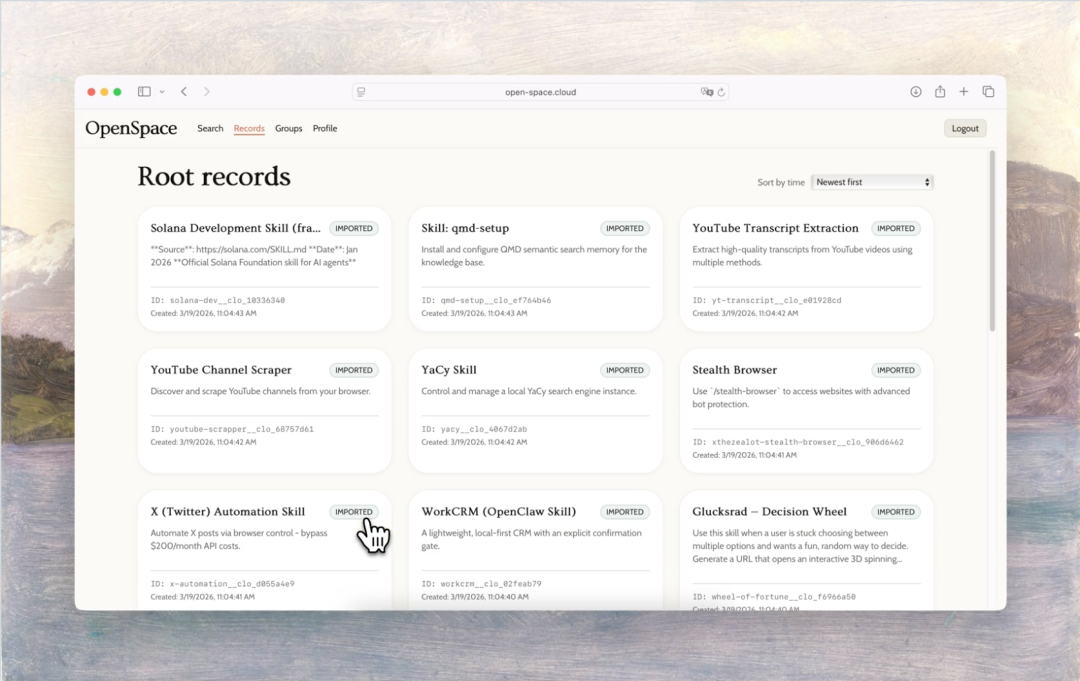This screenshot has width=1080, height=681.
Task: Go forward with the forward arrow
Action: pos(207,92)
